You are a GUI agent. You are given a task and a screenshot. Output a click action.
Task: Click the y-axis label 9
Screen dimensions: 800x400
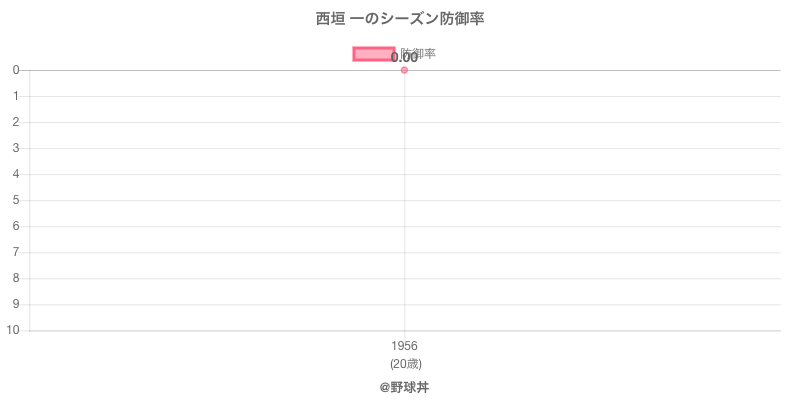tap(17, 304)
